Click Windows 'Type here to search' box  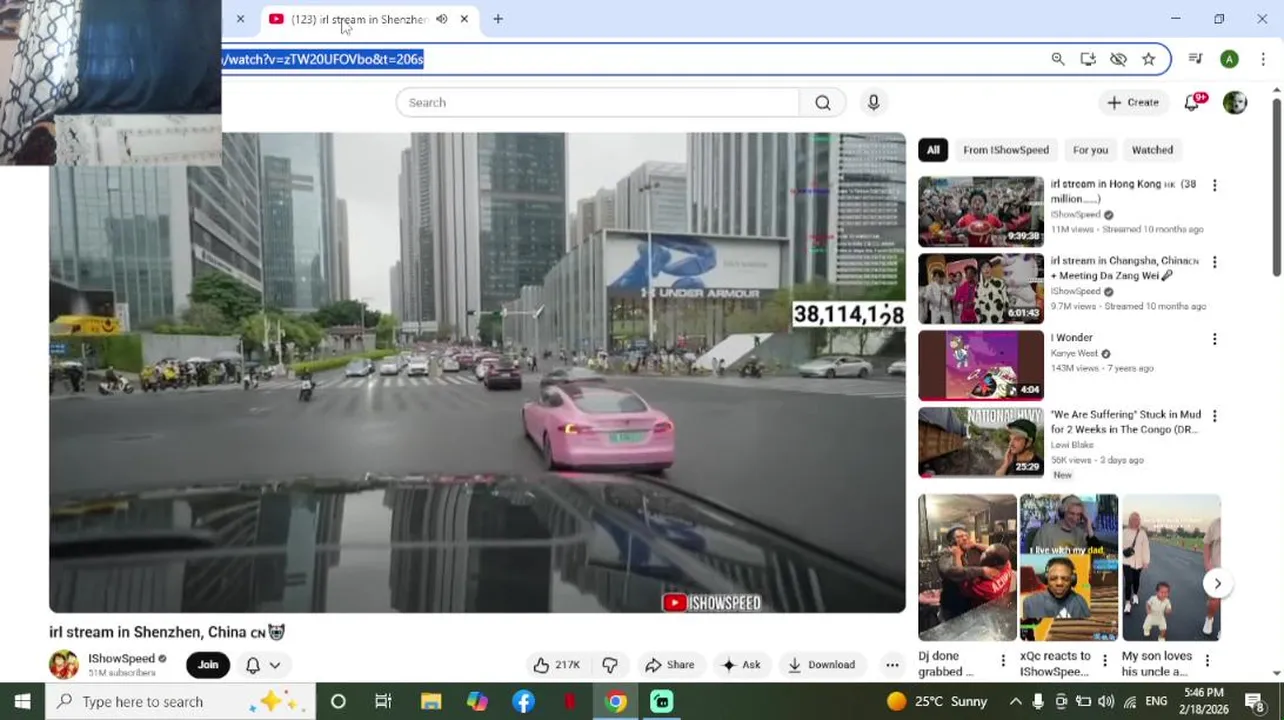[x=180, y=701]
